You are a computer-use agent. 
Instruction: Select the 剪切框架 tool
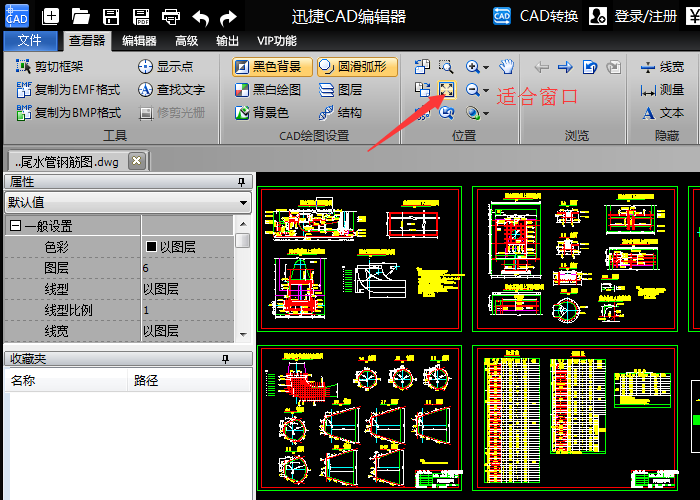pos(50,67)
